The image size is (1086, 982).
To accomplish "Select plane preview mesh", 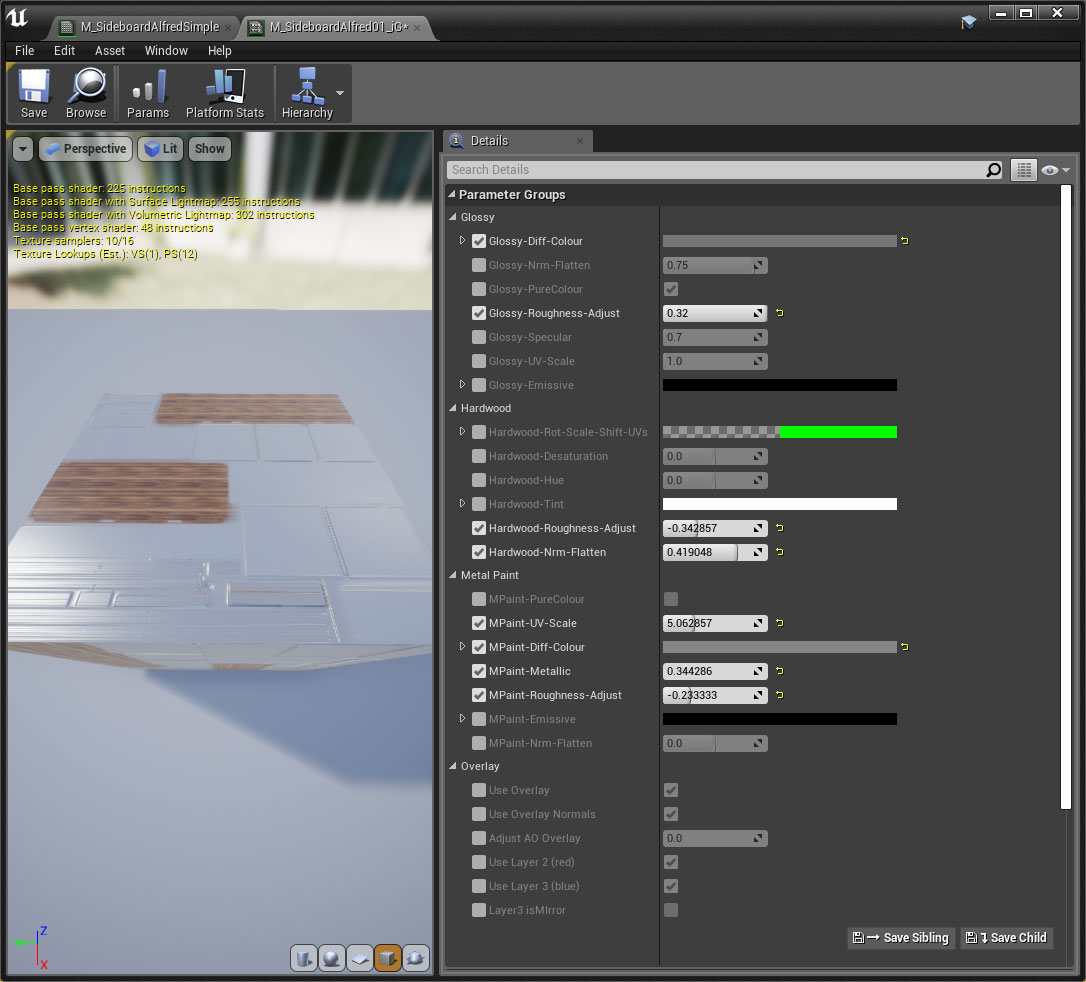I will [x=359, y=958].
